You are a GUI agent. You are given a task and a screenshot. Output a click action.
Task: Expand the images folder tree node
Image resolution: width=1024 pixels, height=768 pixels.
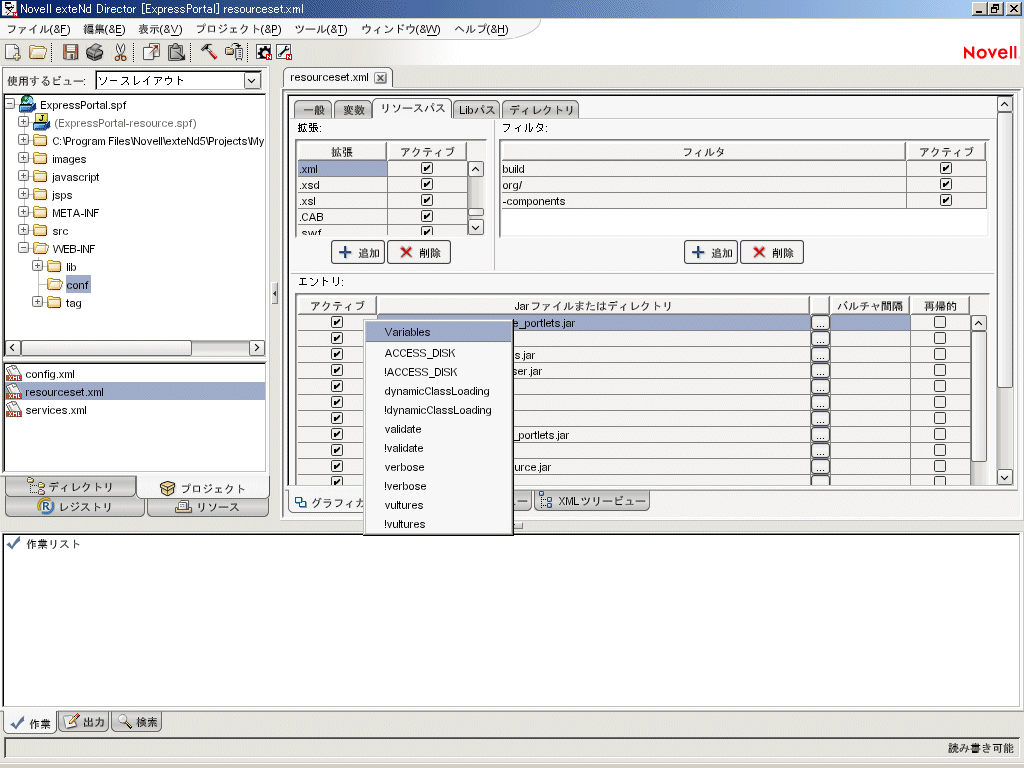pyautogui.click(x=24, y=159)
